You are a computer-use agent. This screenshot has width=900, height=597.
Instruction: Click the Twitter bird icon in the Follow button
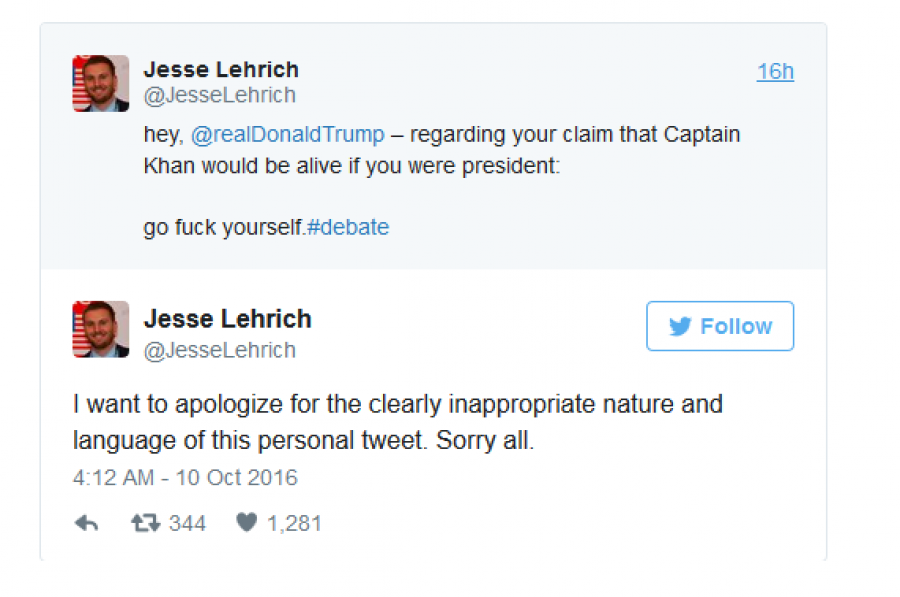(x=680, y=326)
